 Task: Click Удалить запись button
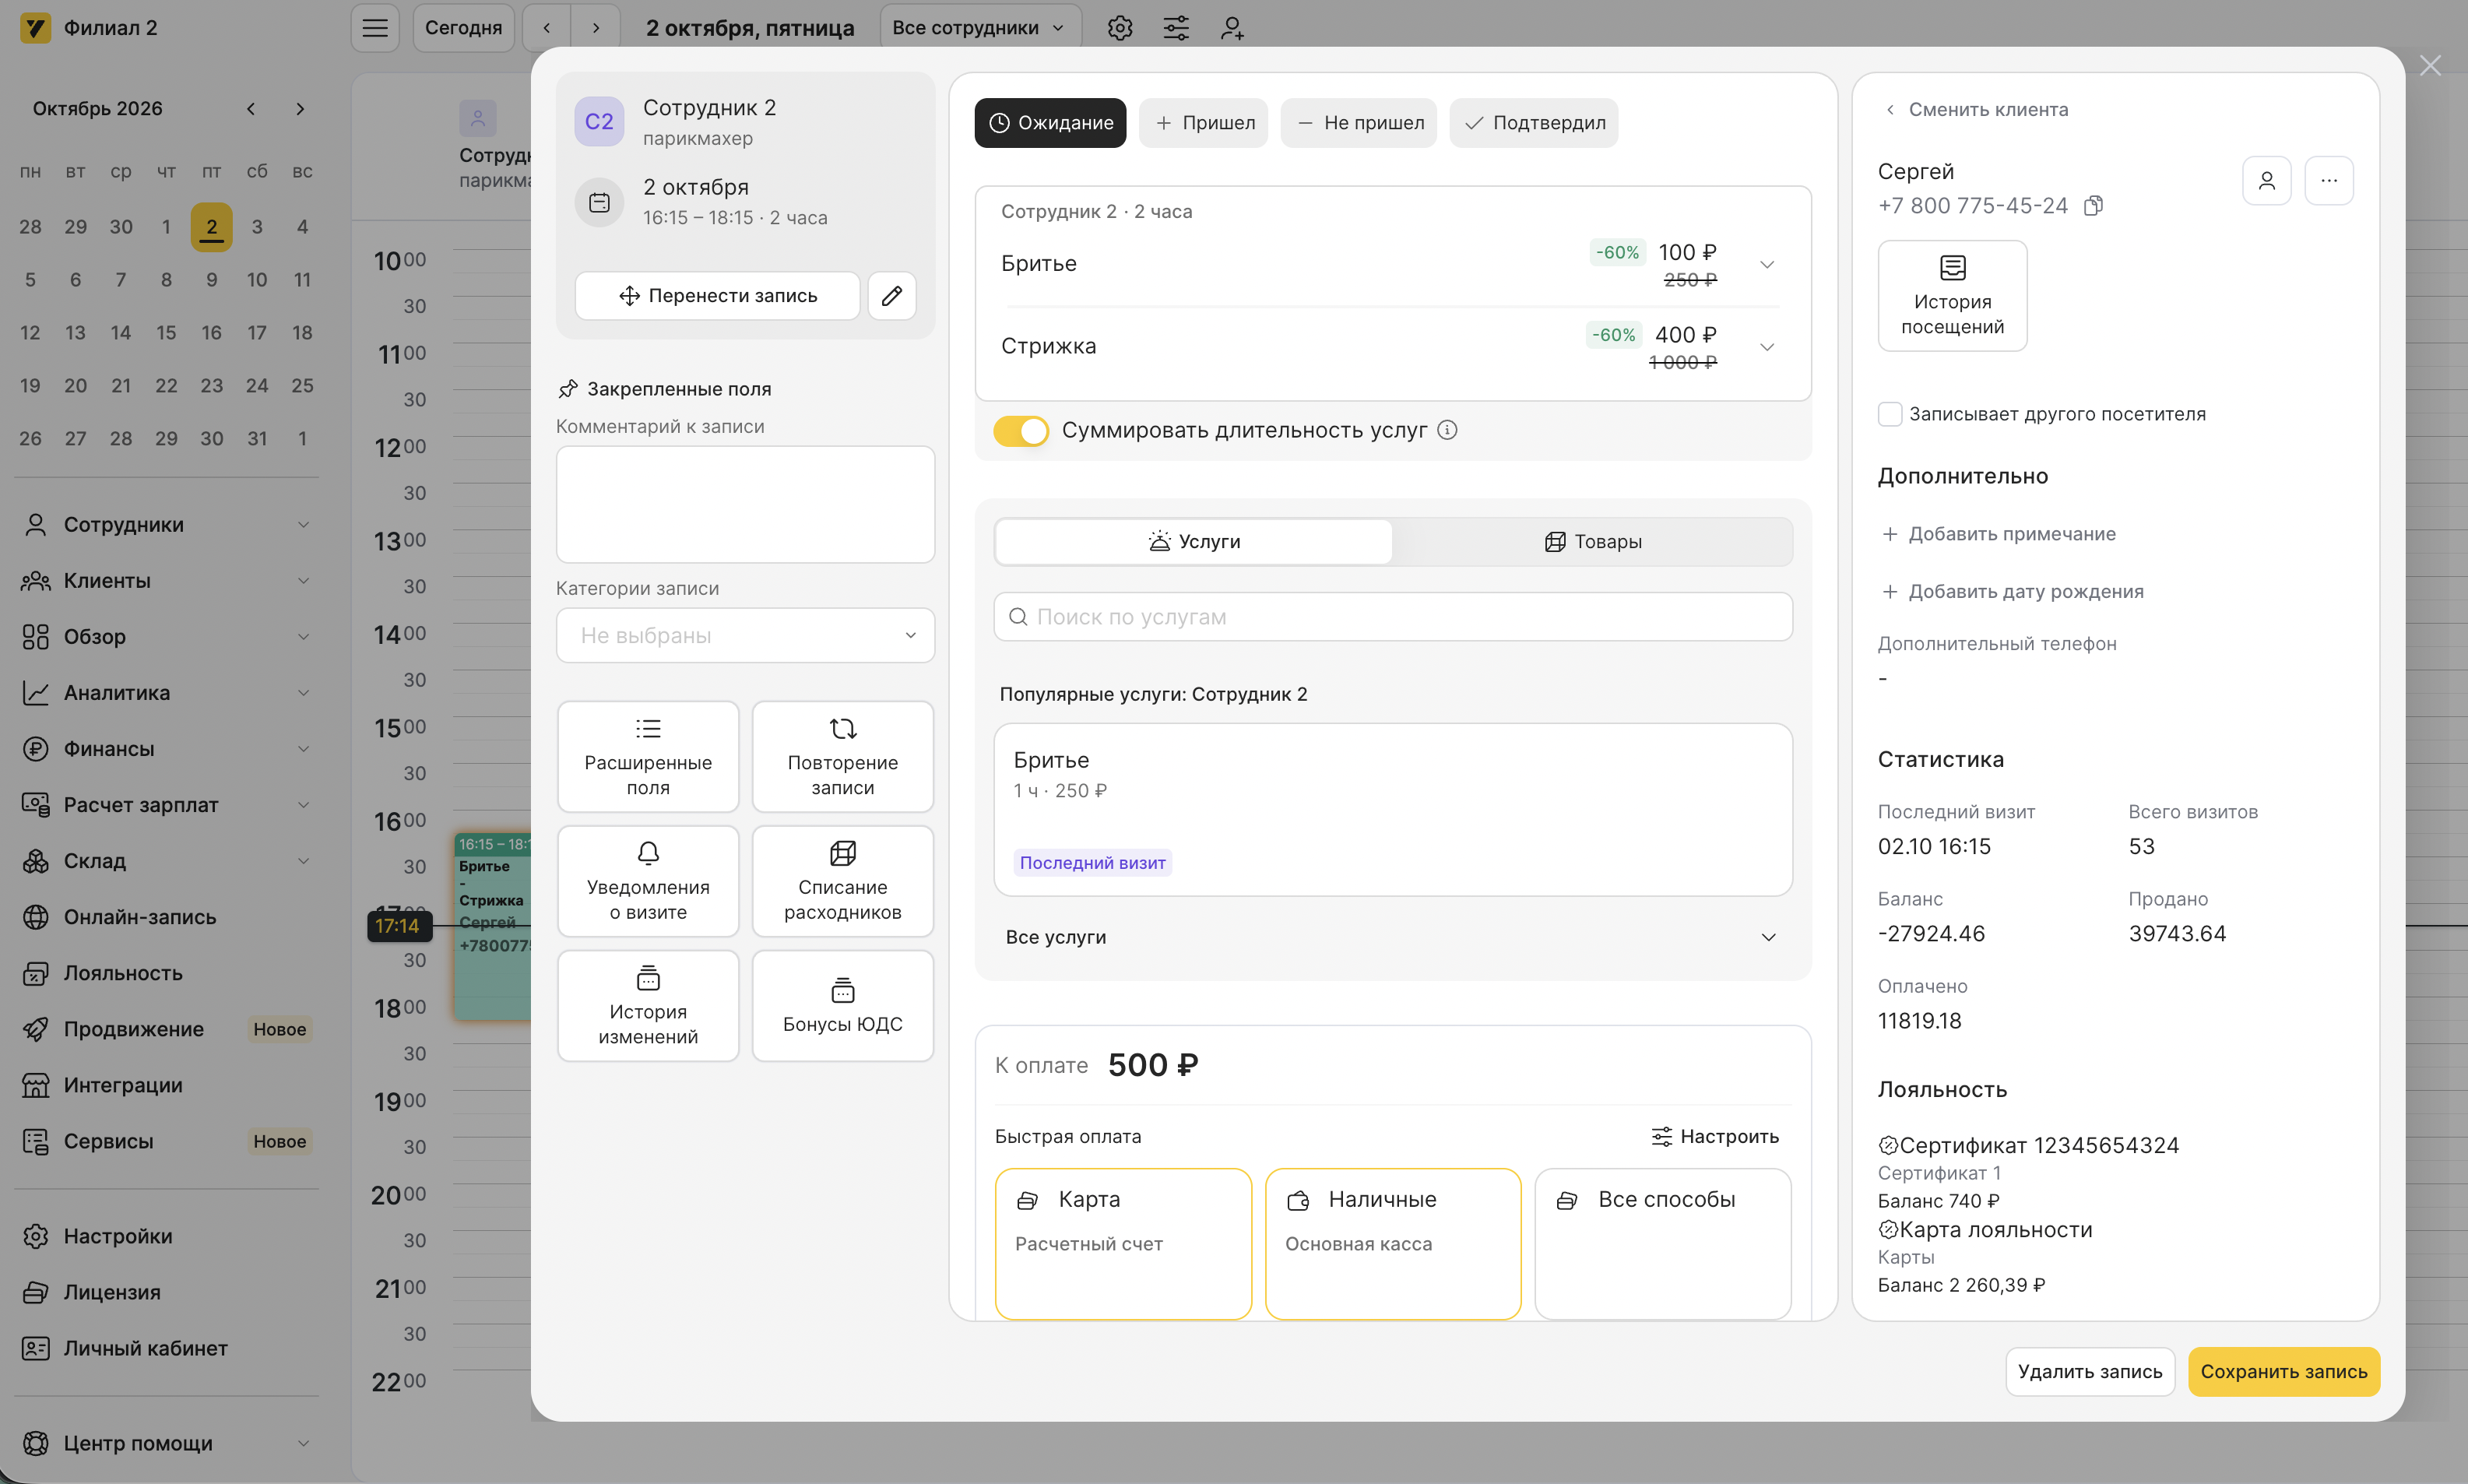2089,1371
